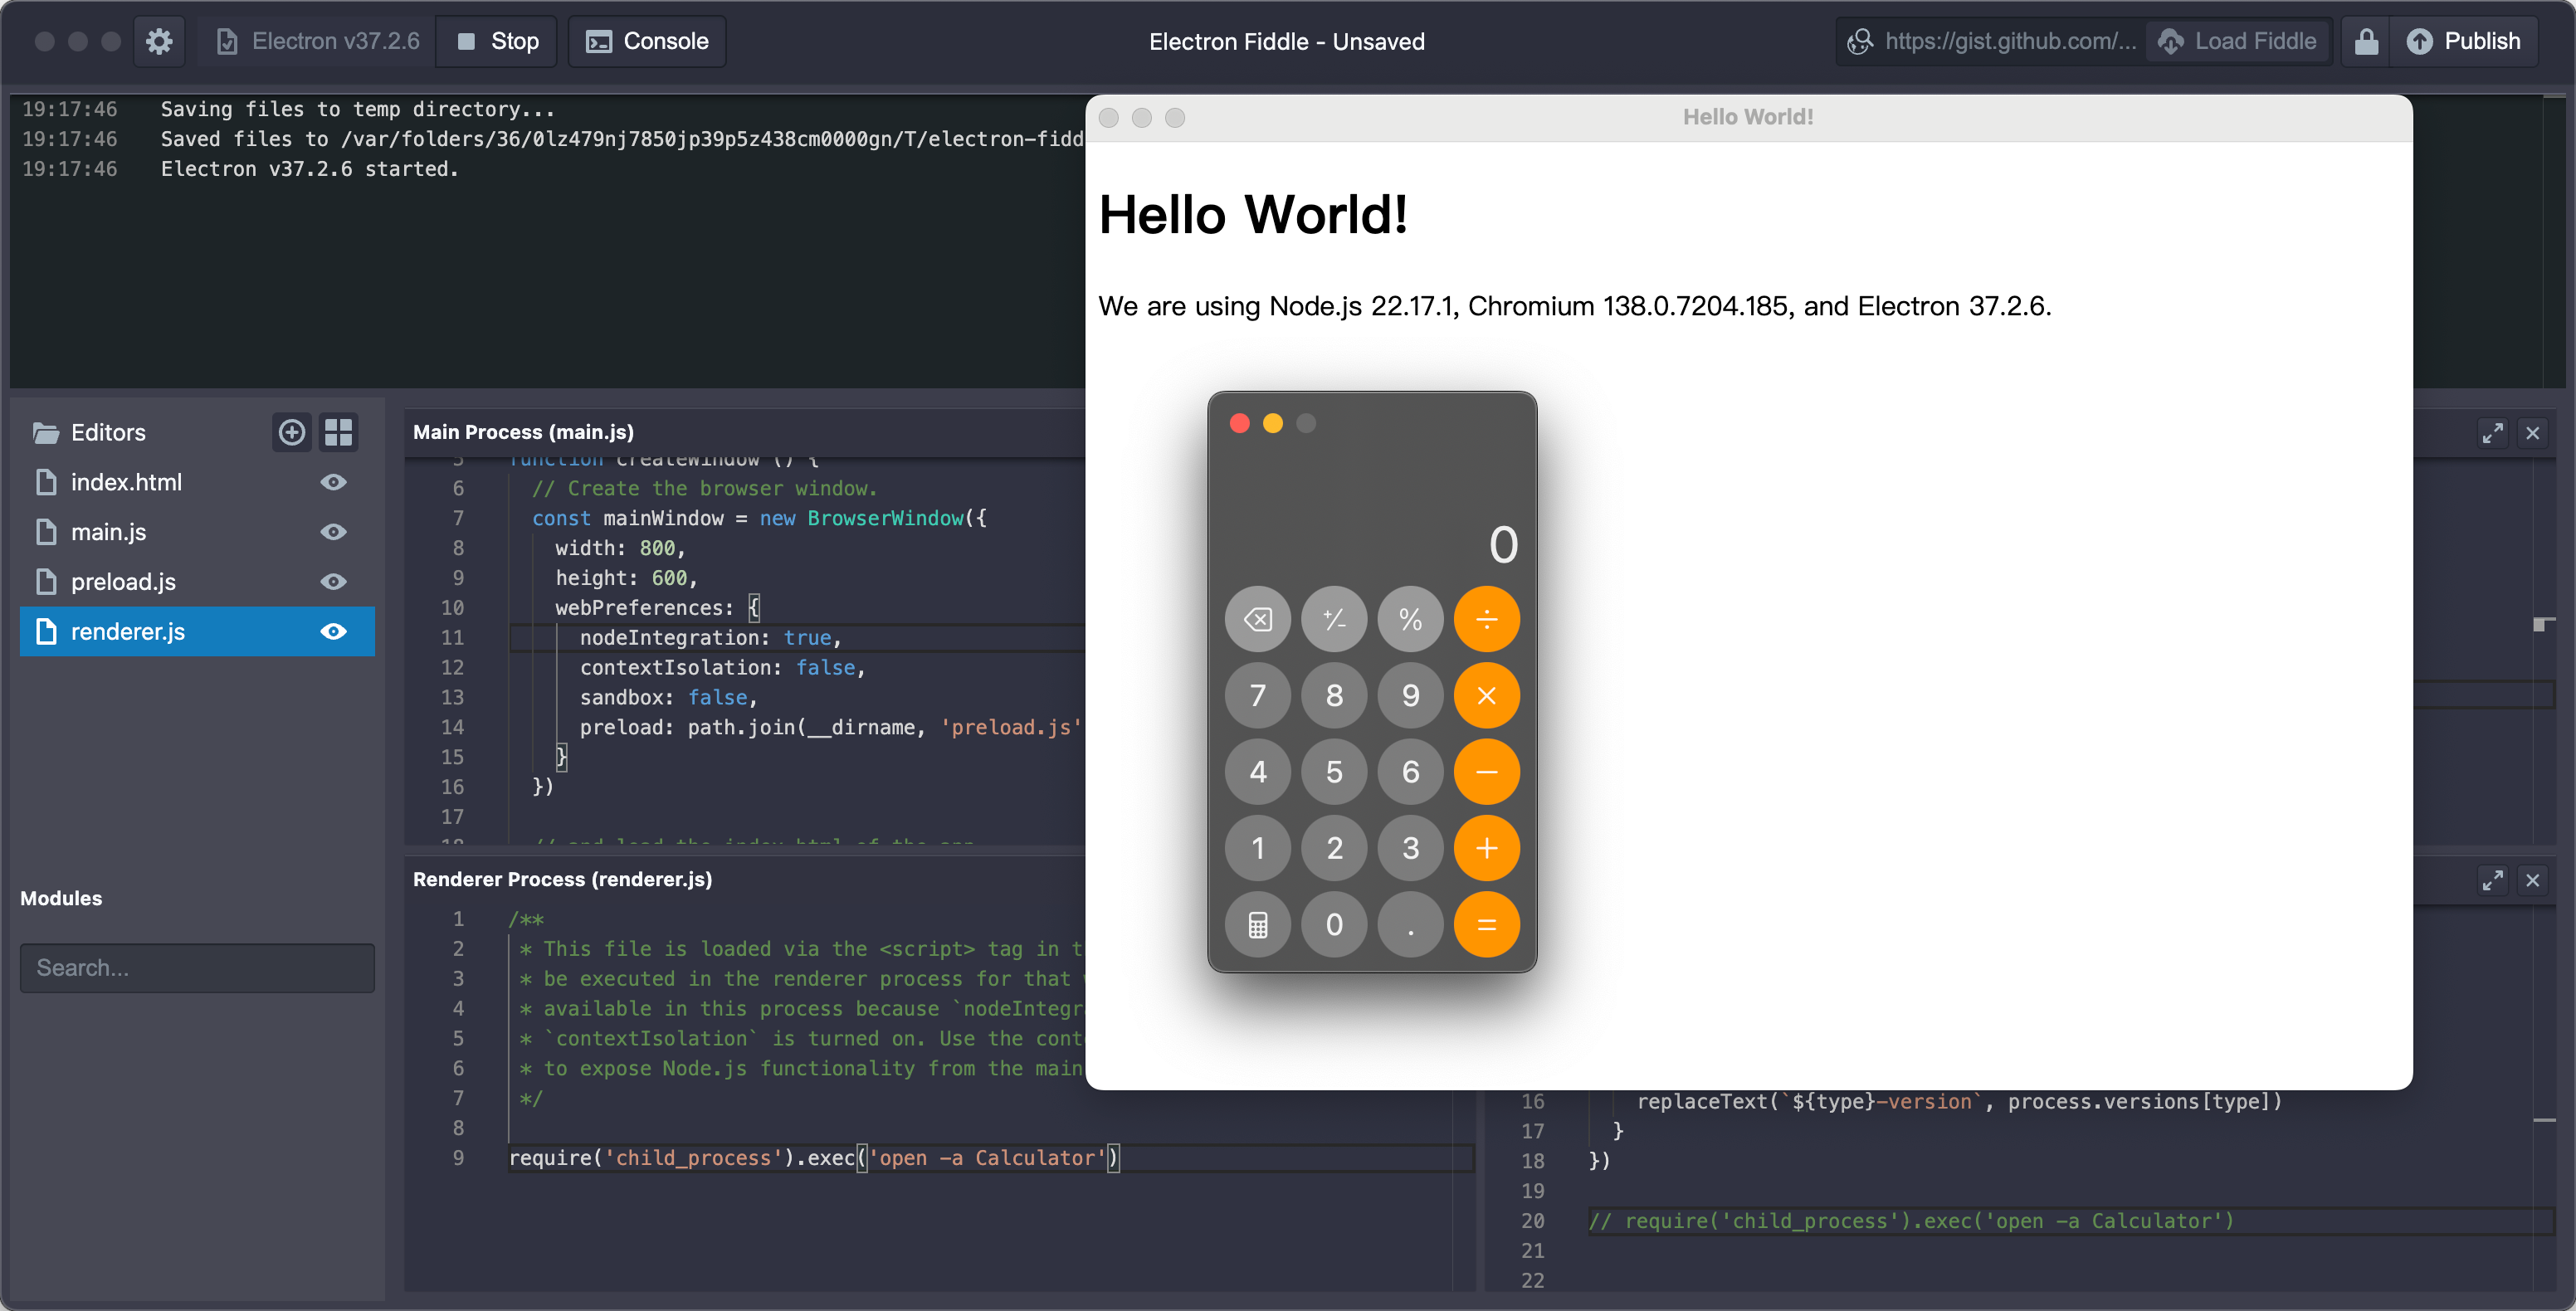Click Calculator multiply key
This screenshot has height=1311, width=2576.
(x=1487, y=695)
